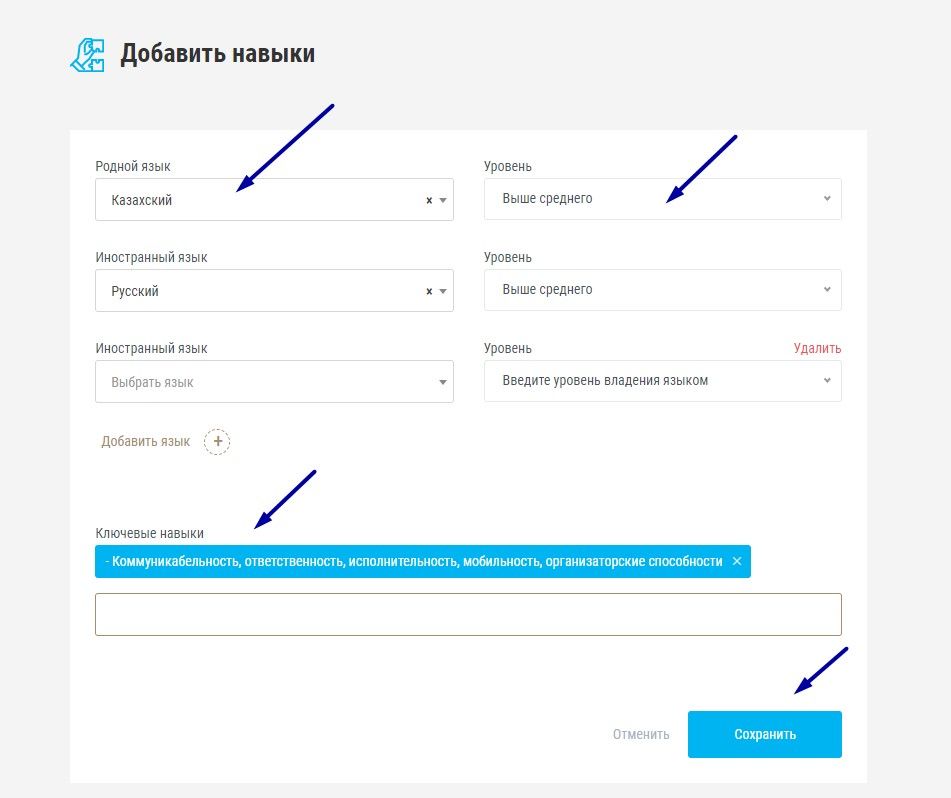Click the skills puzzle icon beside the title

(x=87, y=55)
